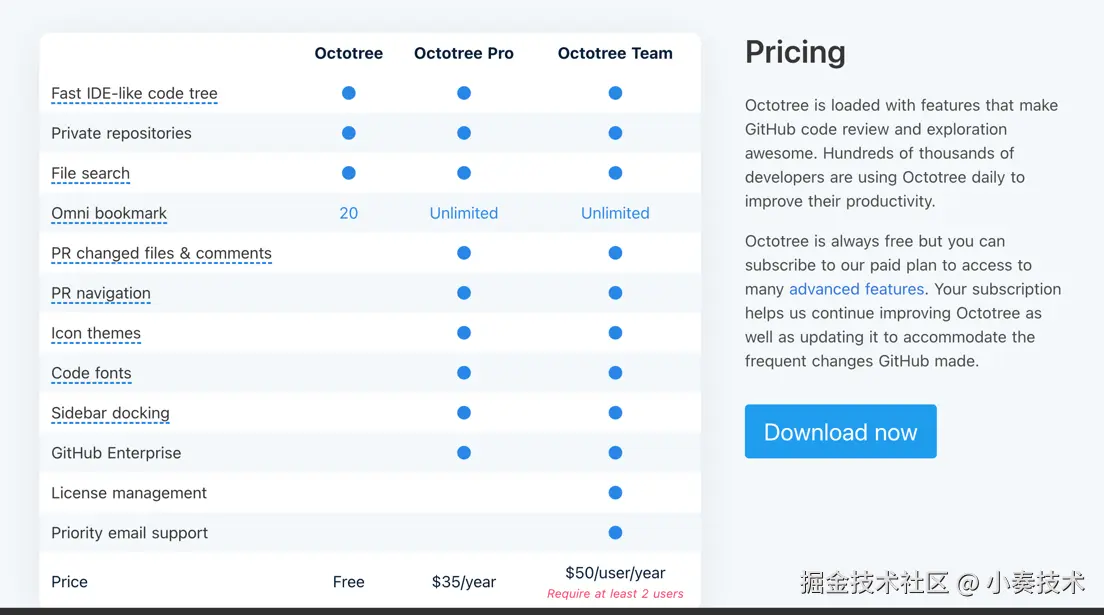Click free Octotree dot for File search
Viewport: 1104px width, 615px height.
tap(349, 173)
